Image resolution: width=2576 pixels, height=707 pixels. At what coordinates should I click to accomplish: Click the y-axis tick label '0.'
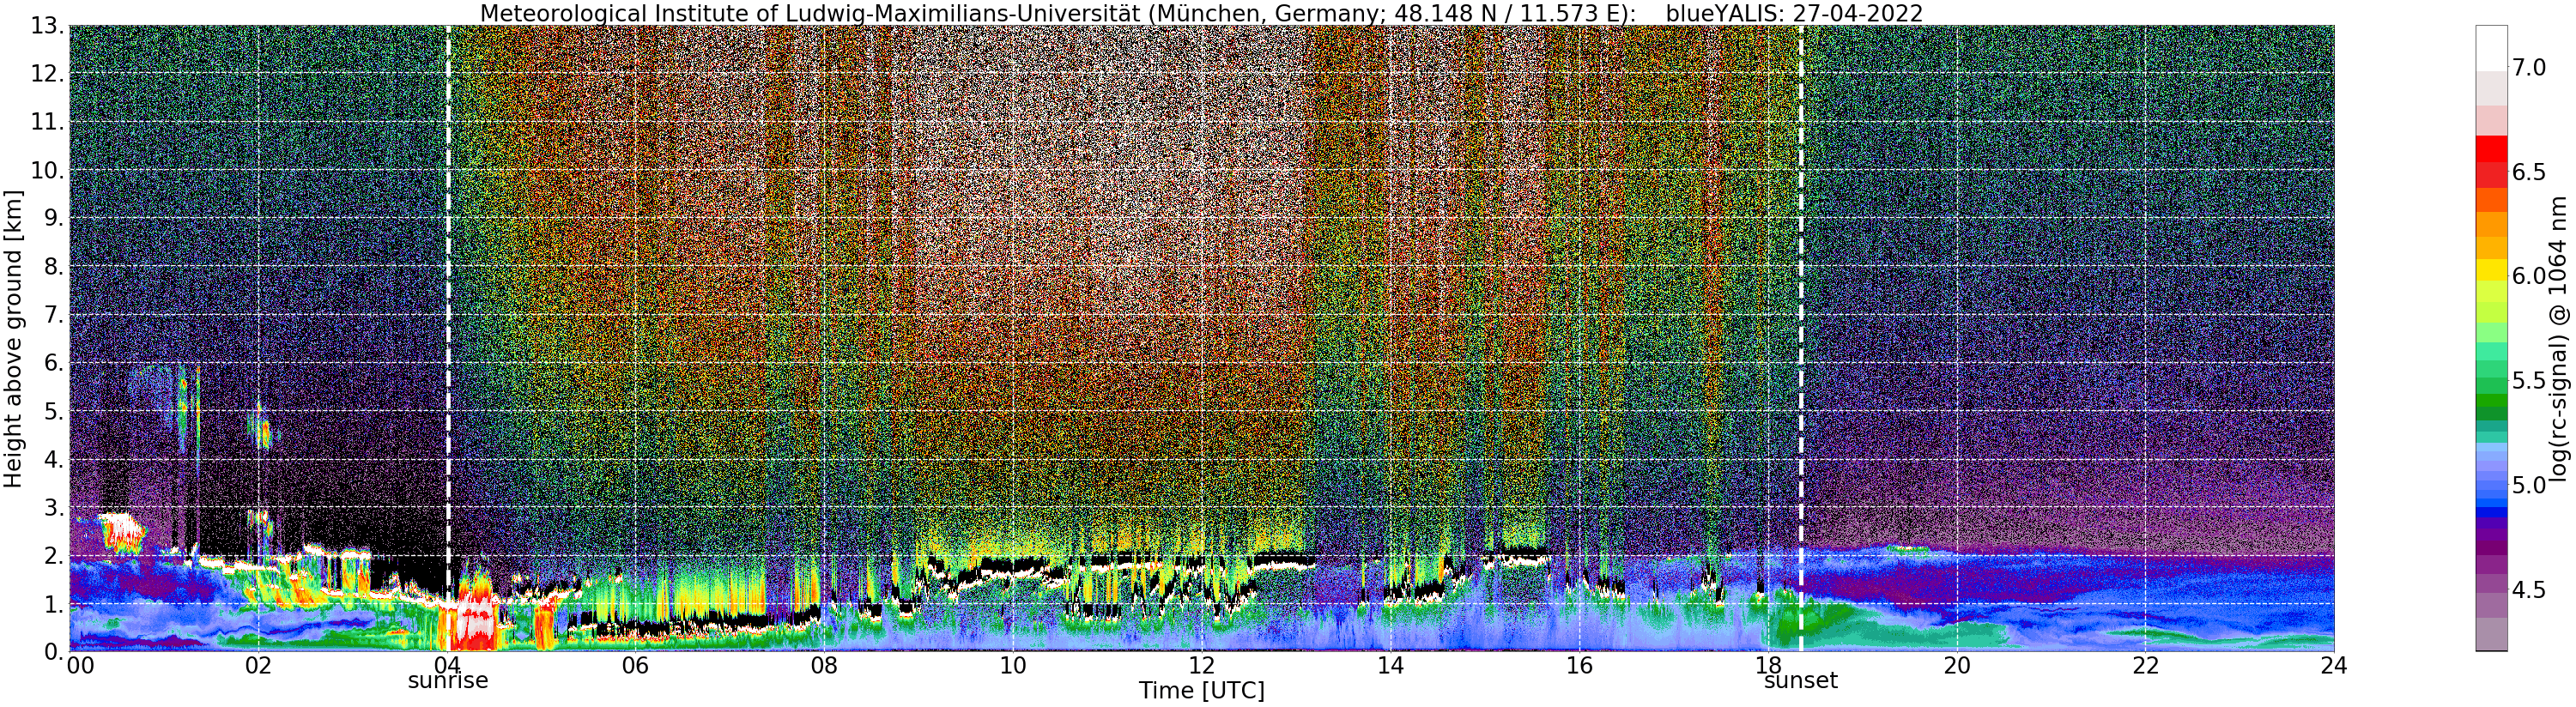coord(54,651)
